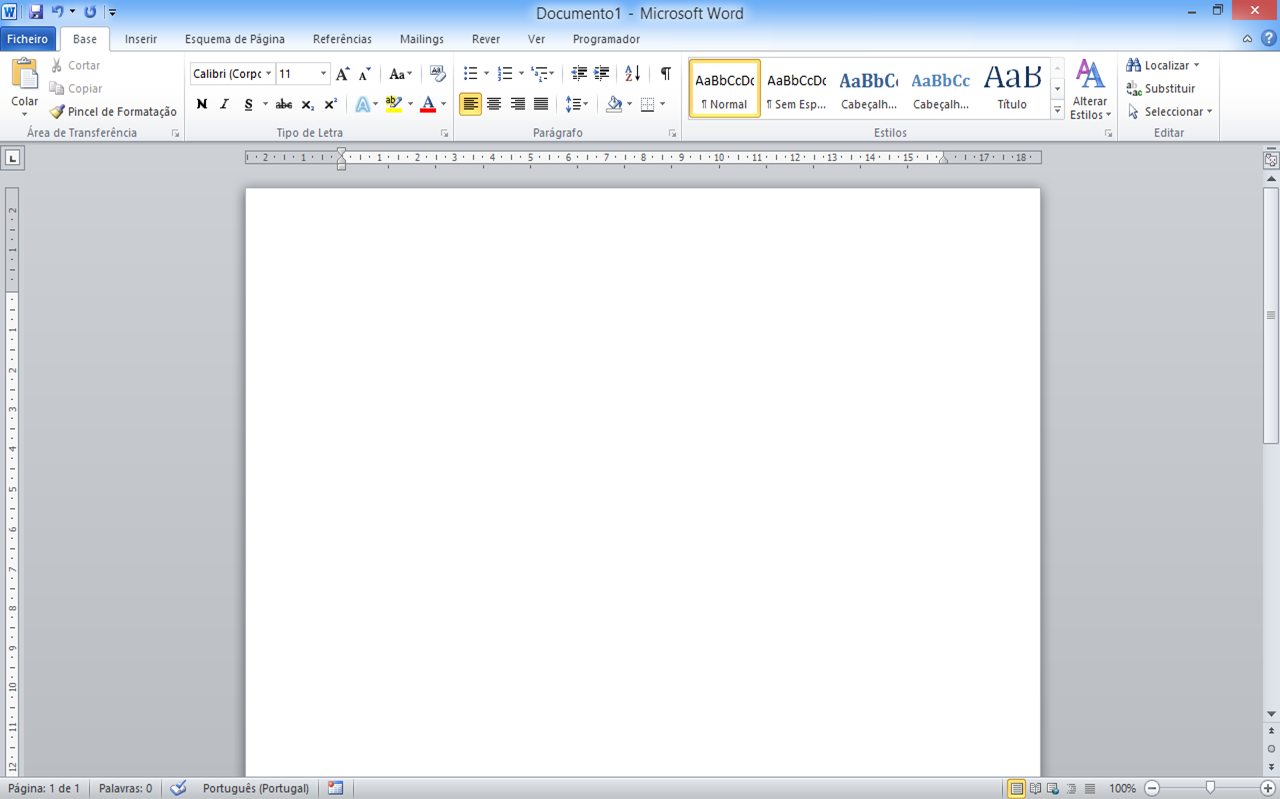Switch to Esquema de Página tab
The width and height of the screenshot is (1280, 799).
(x=235, y=39)
